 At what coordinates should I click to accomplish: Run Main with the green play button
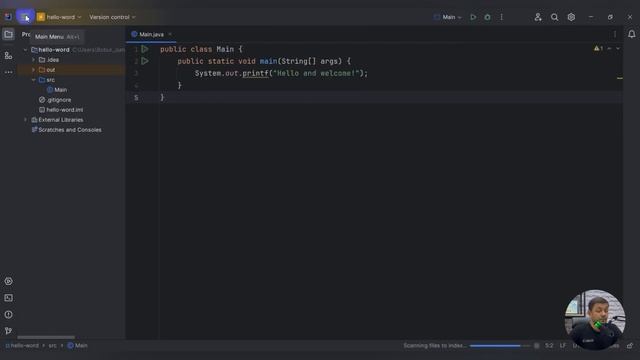[473, 17]
